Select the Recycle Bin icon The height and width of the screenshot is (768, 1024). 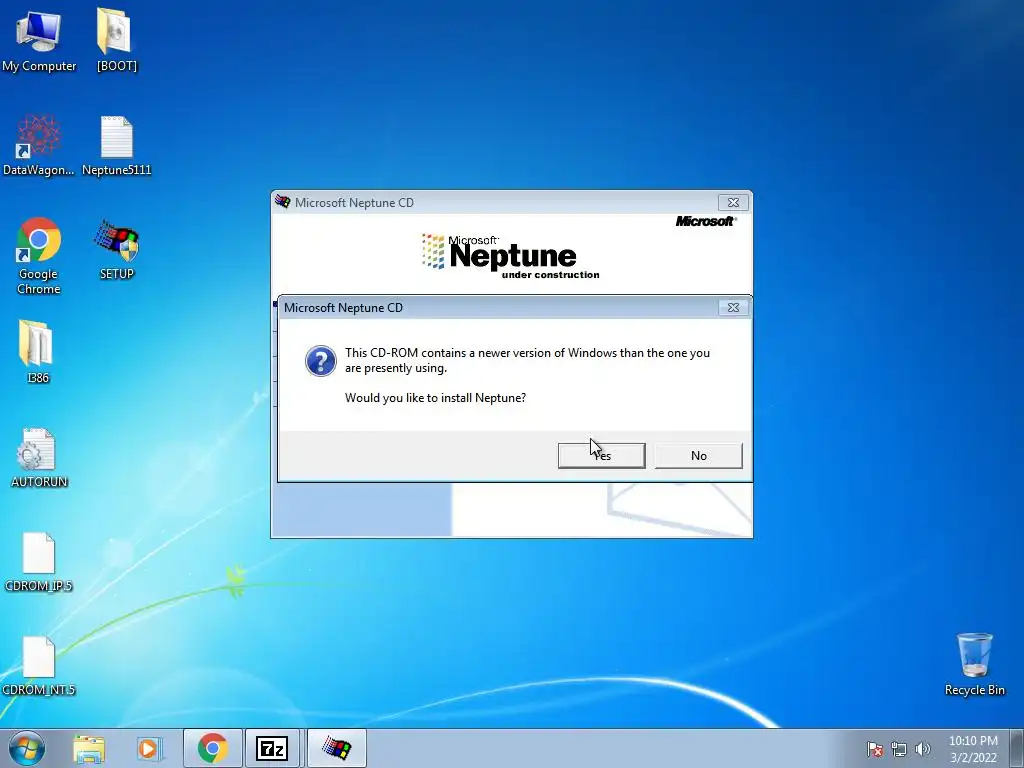click(x=974, y=664)
